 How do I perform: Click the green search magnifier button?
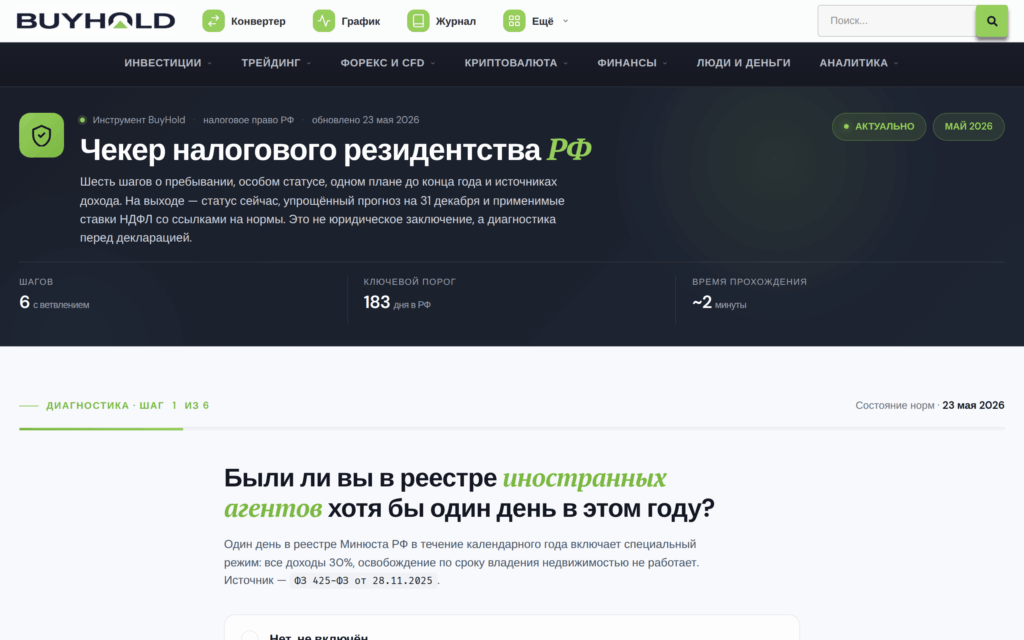coord(991,21)
